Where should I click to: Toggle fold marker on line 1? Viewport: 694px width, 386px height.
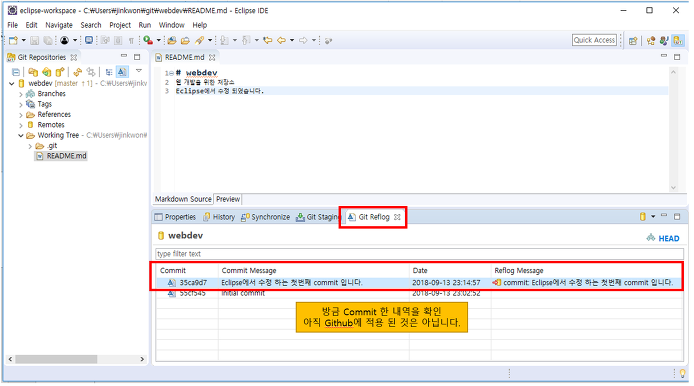click(x=171, y=73)
